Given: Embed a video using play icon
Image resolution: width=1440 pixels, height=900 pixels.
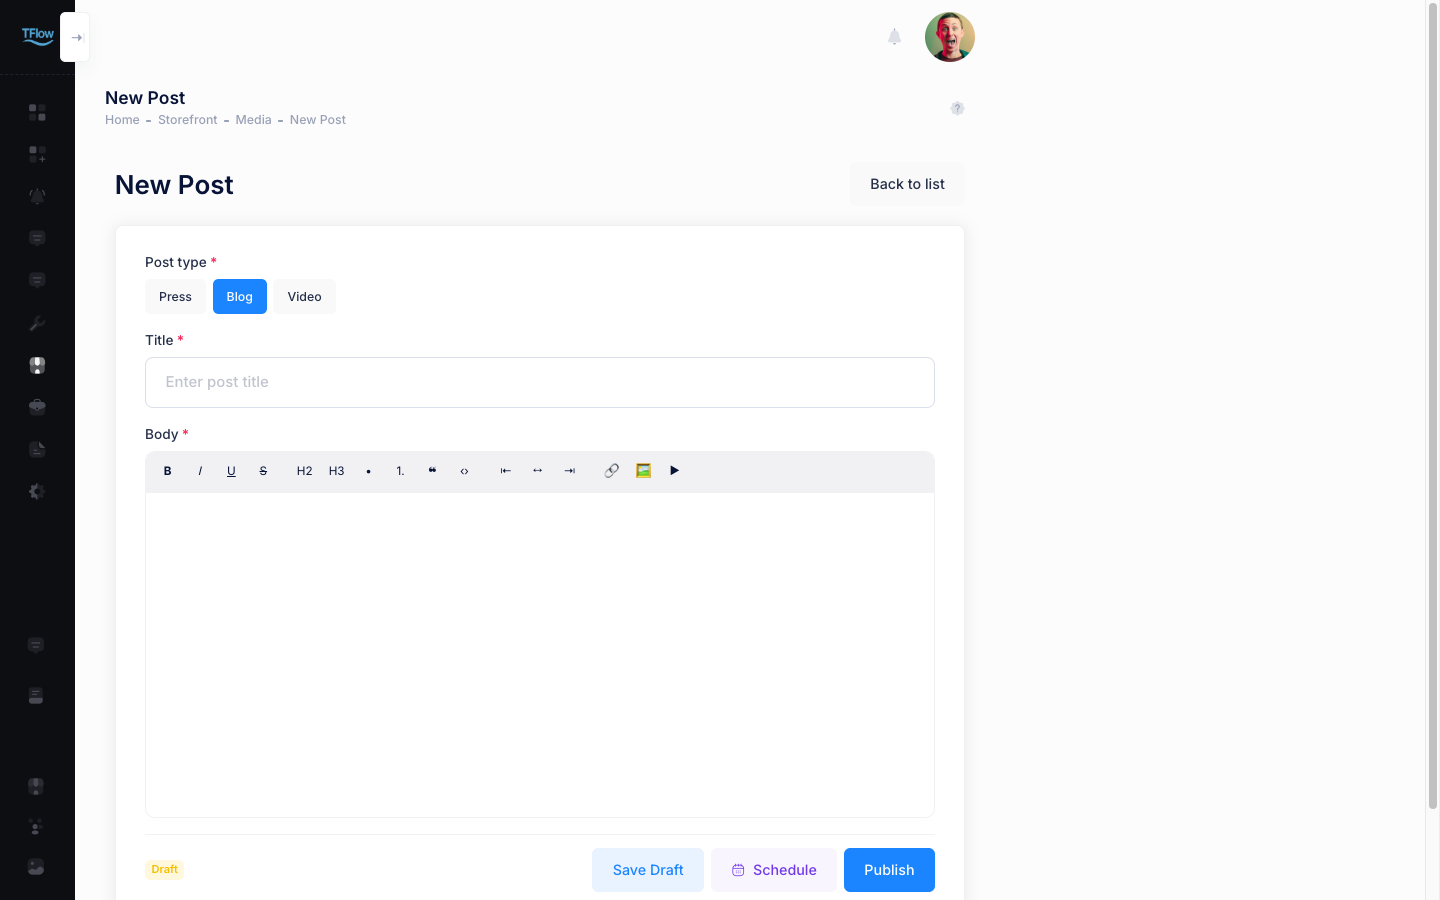Looking at the screenshot, I should point(675,471).
